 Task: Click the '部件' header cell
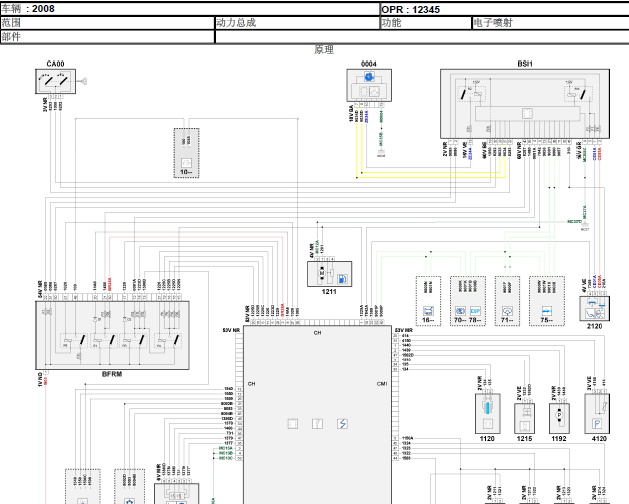(x=108, y=37)
